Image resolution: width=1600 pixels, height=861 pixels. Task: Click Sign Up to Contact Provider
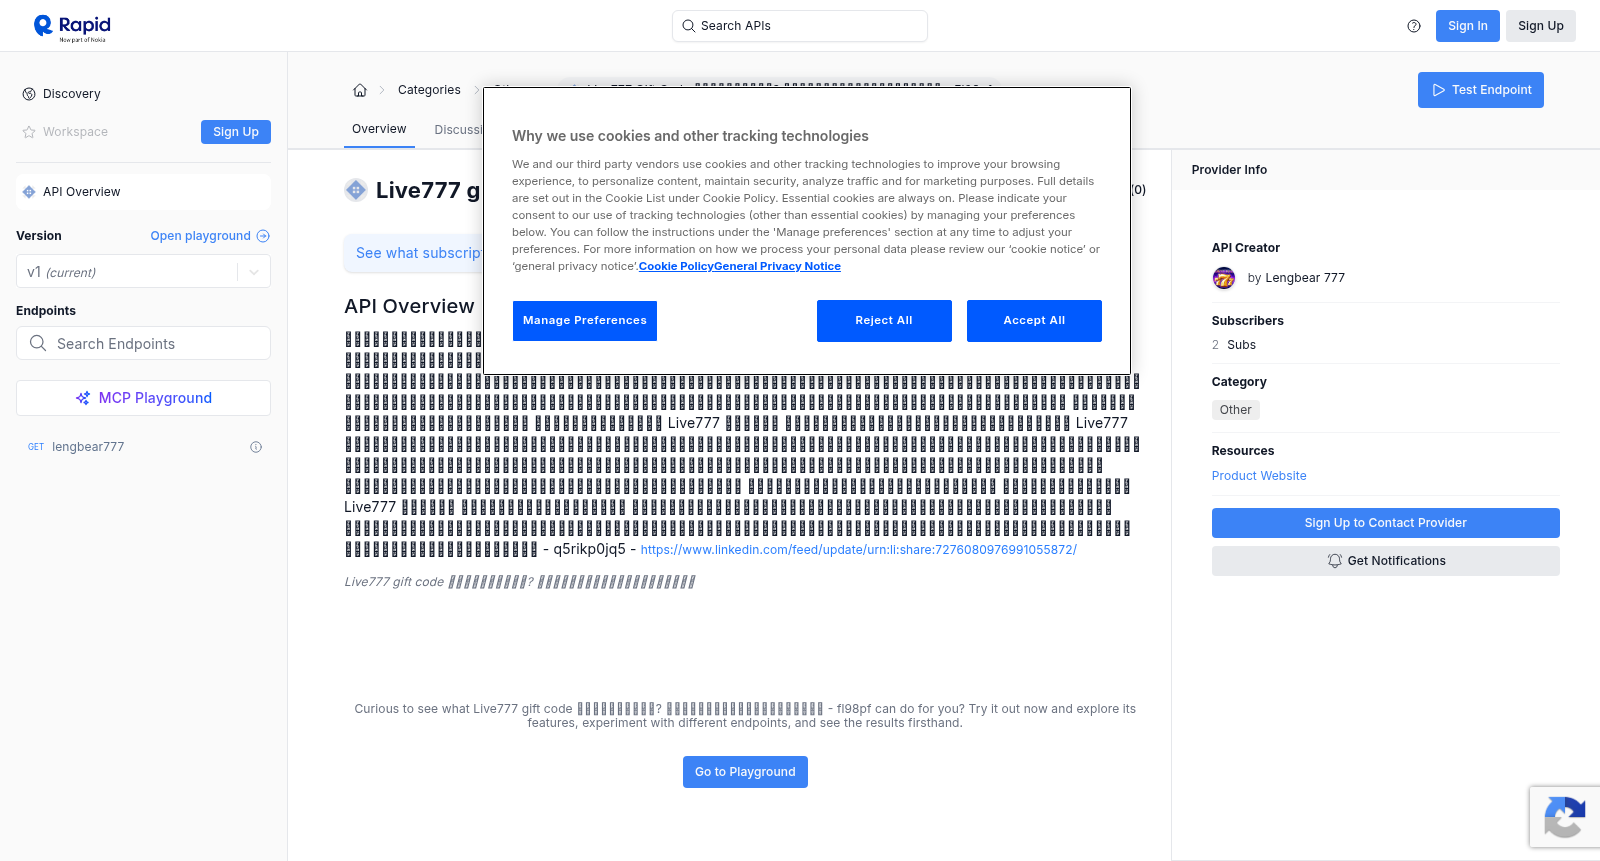(1386, 523)
